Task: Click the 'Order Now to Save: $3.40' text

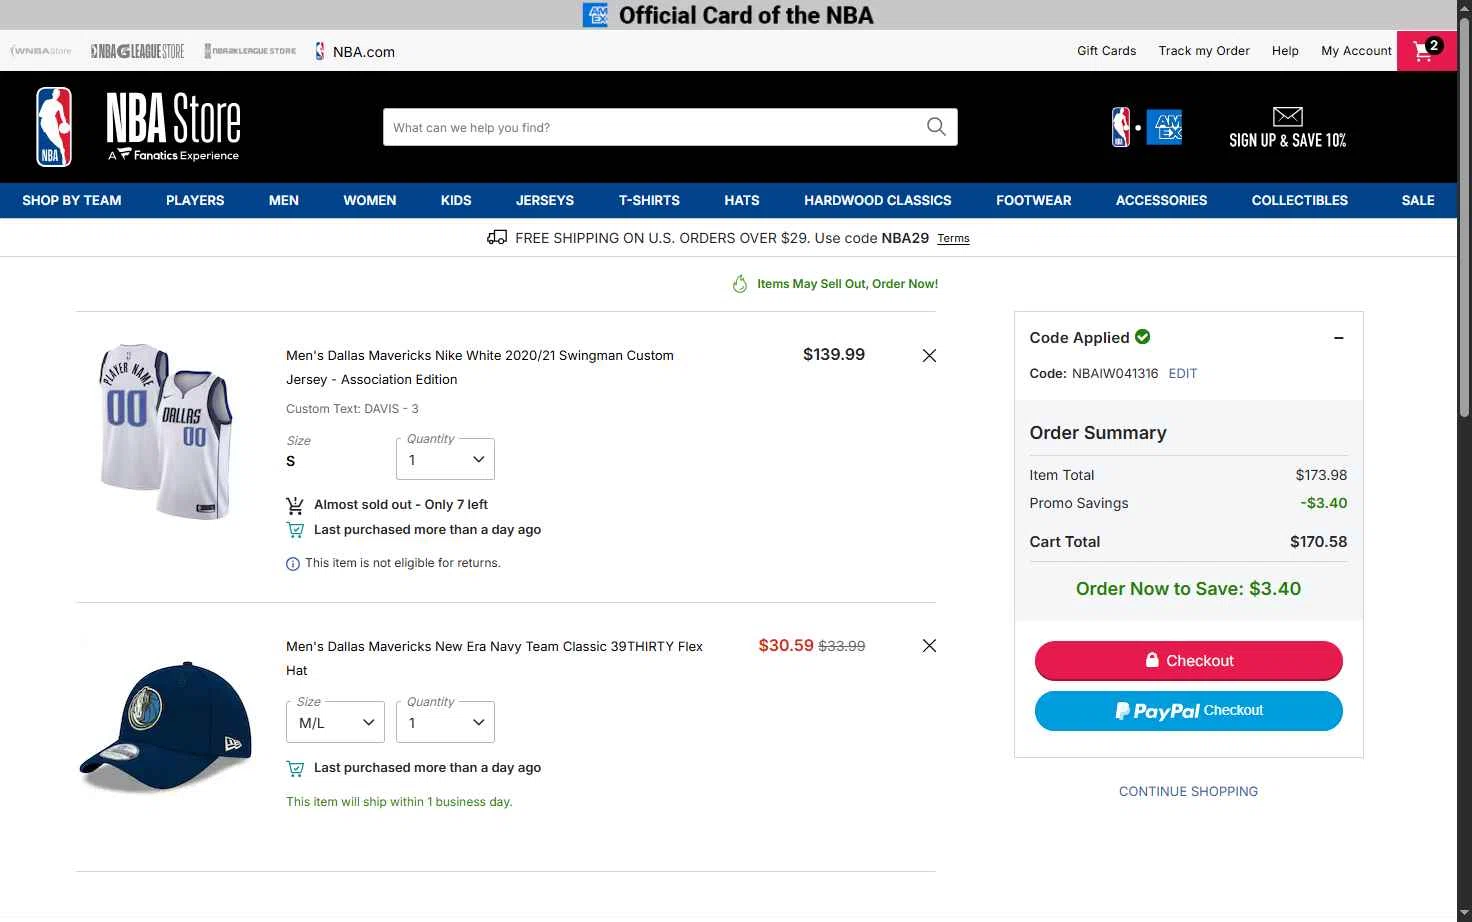Action: 1188,589
